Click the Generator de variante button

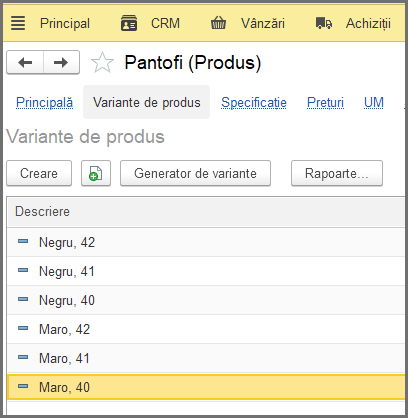pos(195,173)
